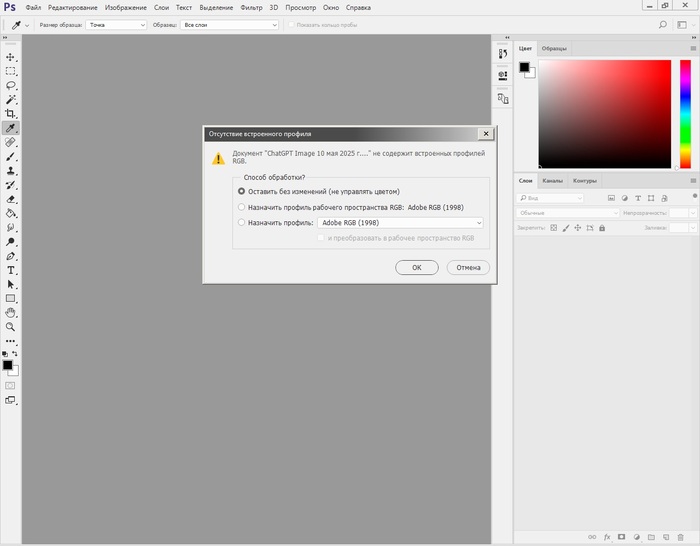
Task: Open the 'Размер образца' Точка dropdown
Action: pos(114,24)
